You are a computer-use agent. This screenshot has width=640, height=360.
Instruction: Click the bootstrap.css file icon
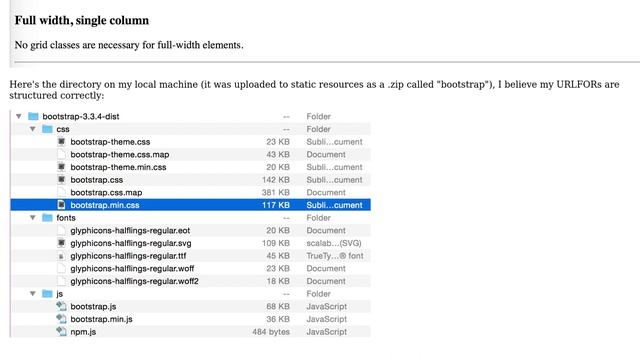61,180
